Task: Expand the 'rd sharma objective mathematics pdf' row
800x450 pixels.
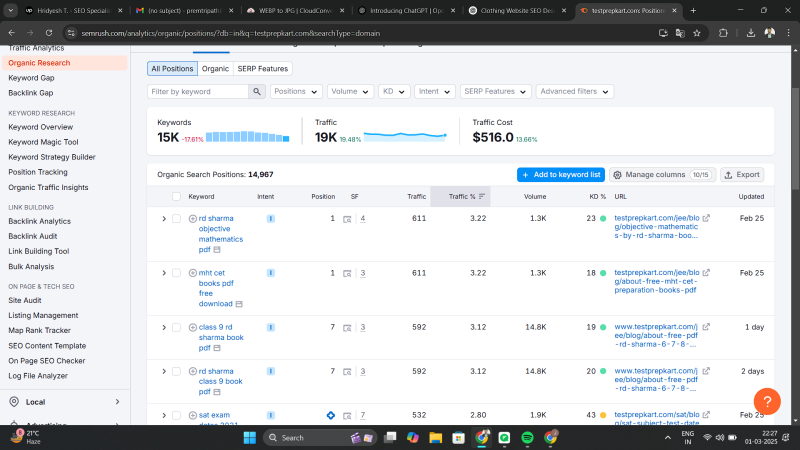Action: (x=164, y=218)
